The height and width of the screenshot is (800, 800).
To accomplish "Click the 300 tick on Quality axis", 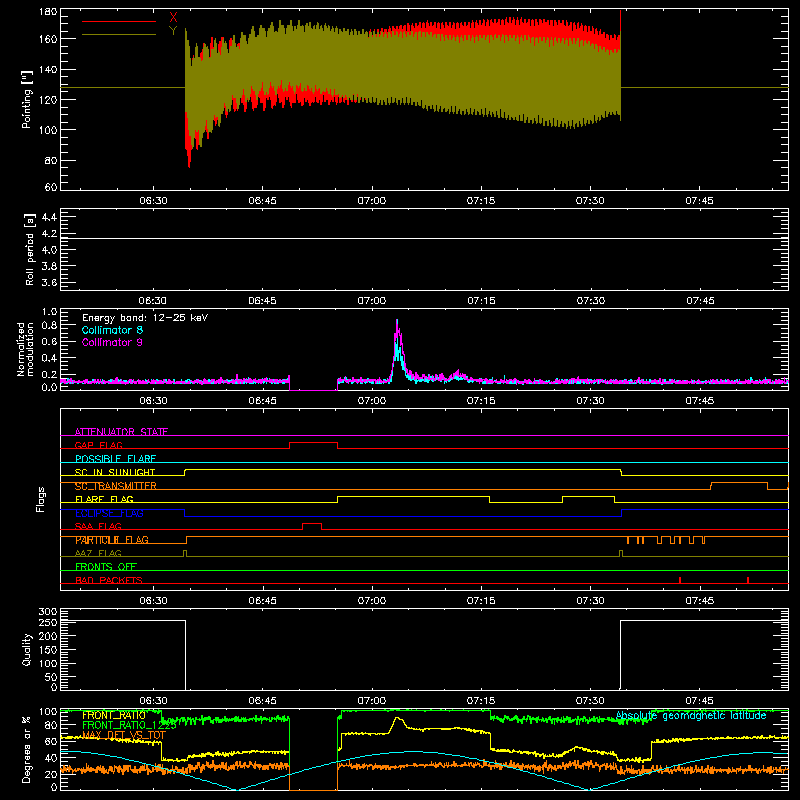I will (48, 612).
